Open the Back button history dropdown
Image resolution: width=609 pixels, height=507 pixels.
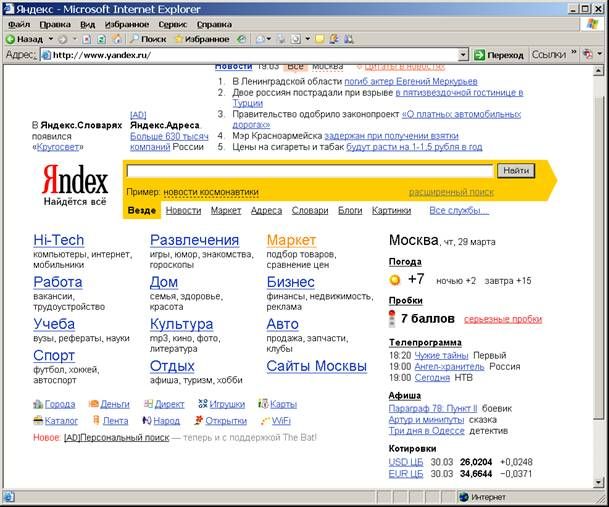[50, 39]
